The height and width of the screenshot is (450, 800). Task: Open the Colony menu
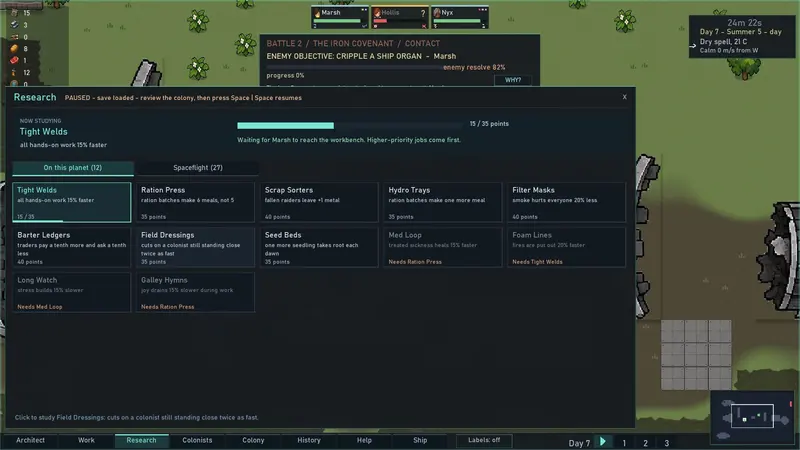tap(253, 440)
